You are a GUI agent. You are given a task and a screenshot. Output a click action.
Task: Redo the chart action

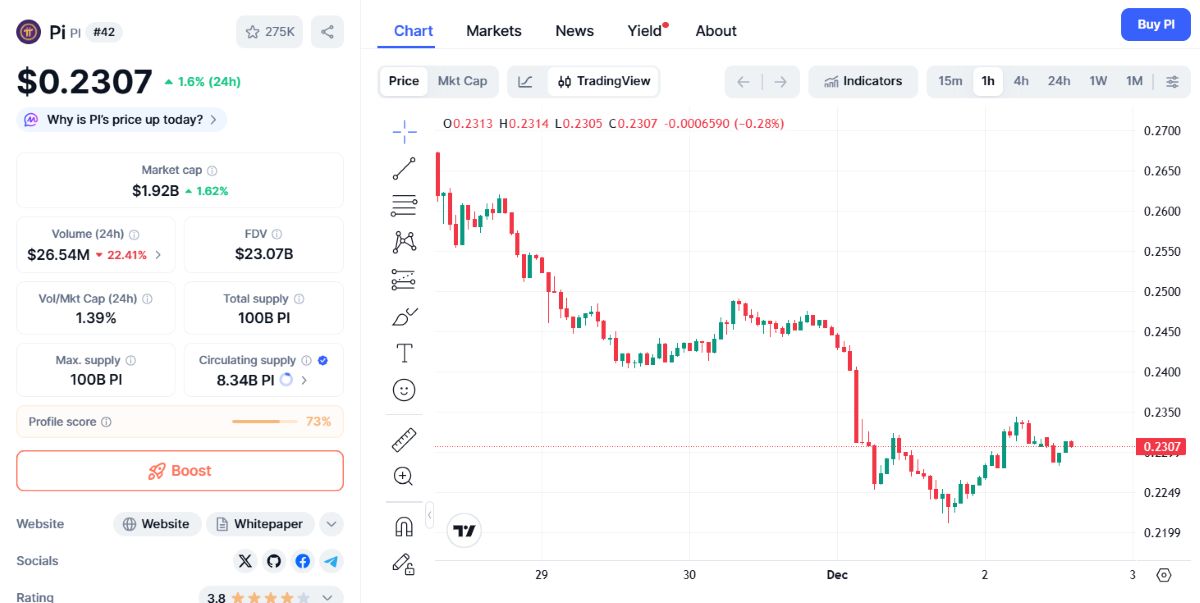(781, 81)
